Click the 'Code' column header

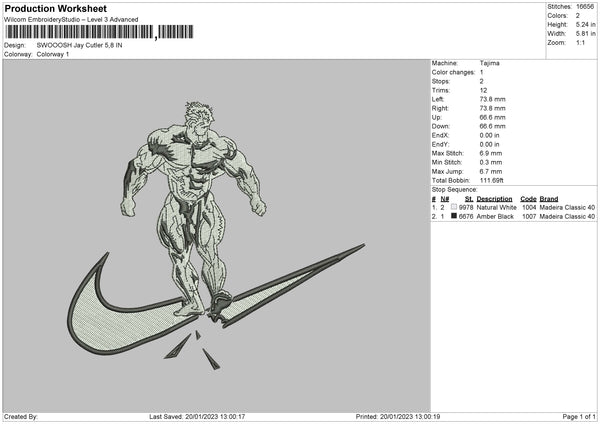click(x=528, y=199)
